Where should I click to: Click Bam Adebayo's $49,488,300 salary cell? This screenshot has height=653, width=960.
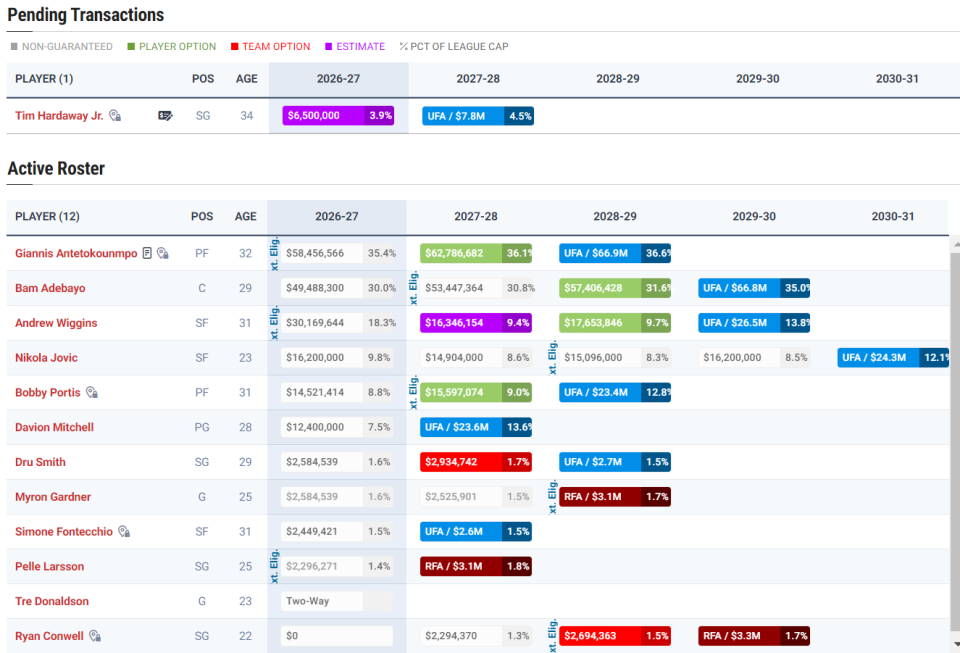[x=338, y=288]
